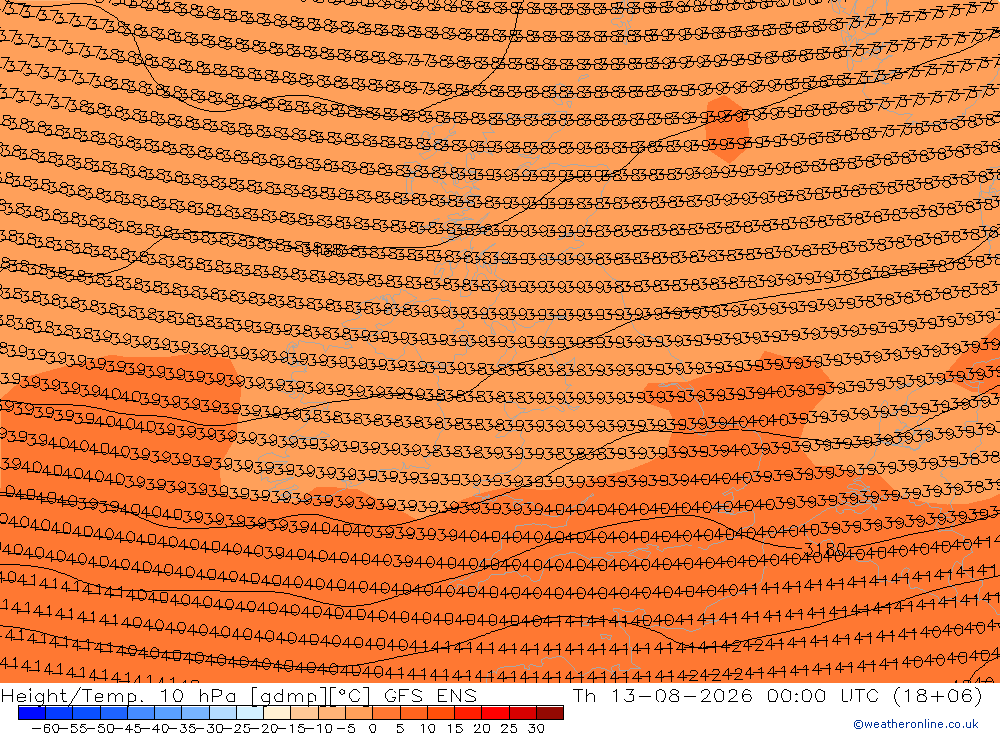The width and height of the screenshot is (1000, 733).
Task: Choose the blue swatch between -45 and -40
Action: [141, 713]
